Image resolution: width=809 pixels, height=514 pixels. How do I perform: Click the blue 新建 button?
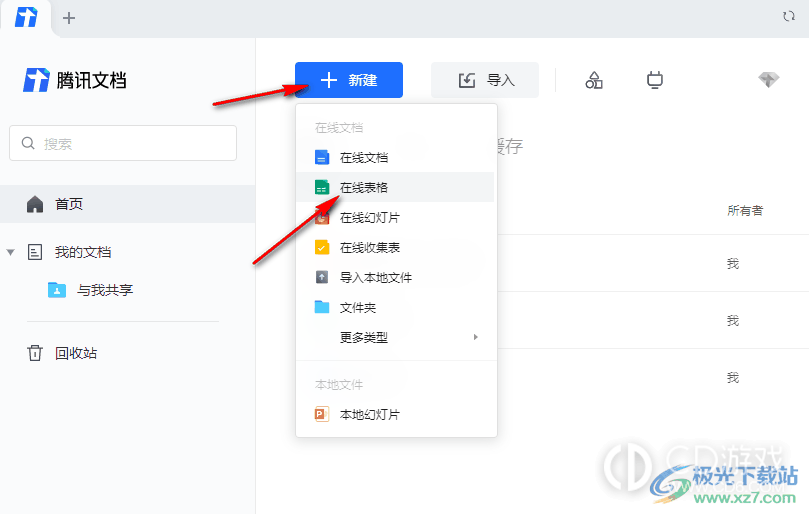[349, 80]
